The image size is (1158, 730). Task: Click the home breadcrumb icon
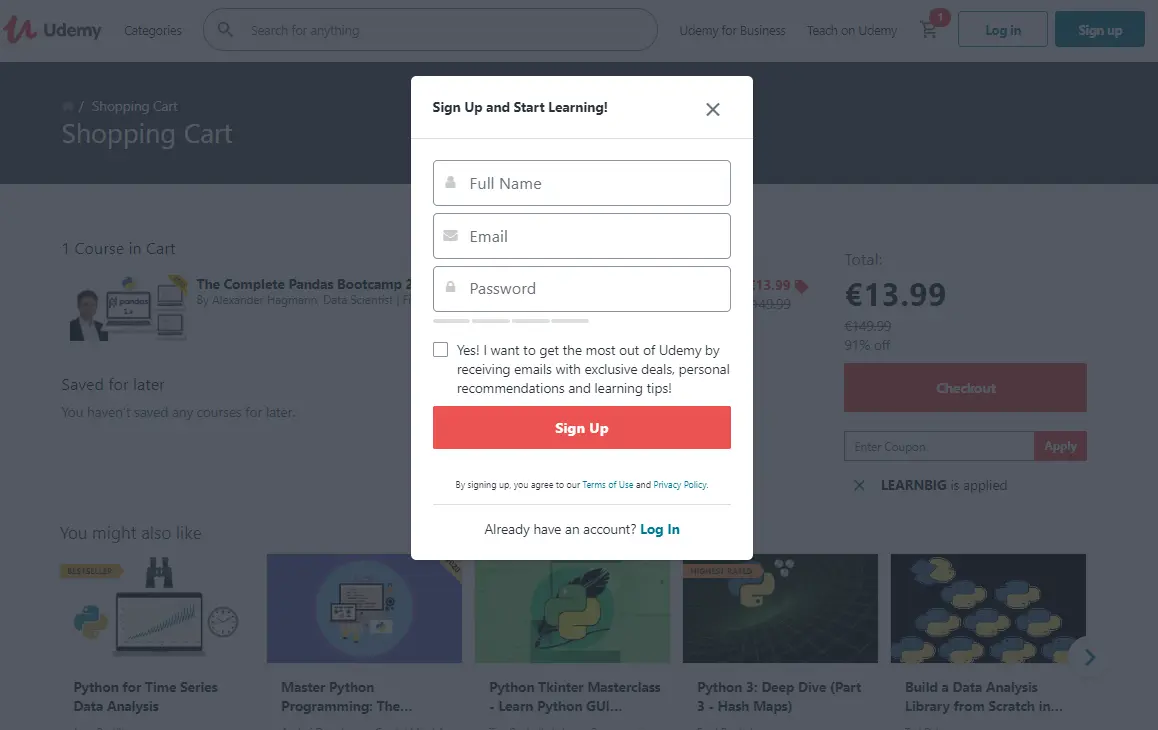(67, 106)
